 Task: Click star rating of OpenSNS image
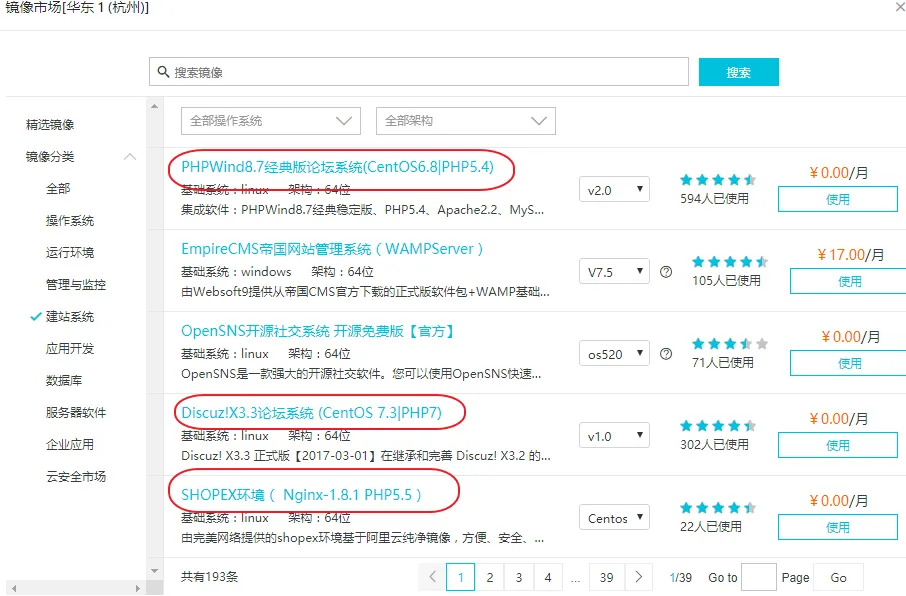tap(730, 344)
